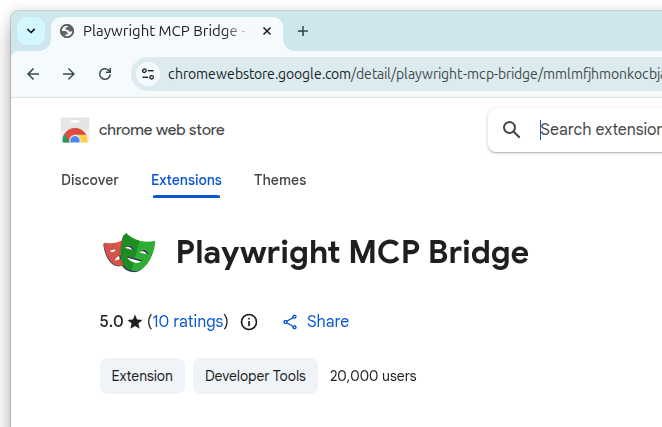The height and width of the screenshot is (427, 662).
Task: Select the Chrome Web Store URL text
Action: click(415, 74)
